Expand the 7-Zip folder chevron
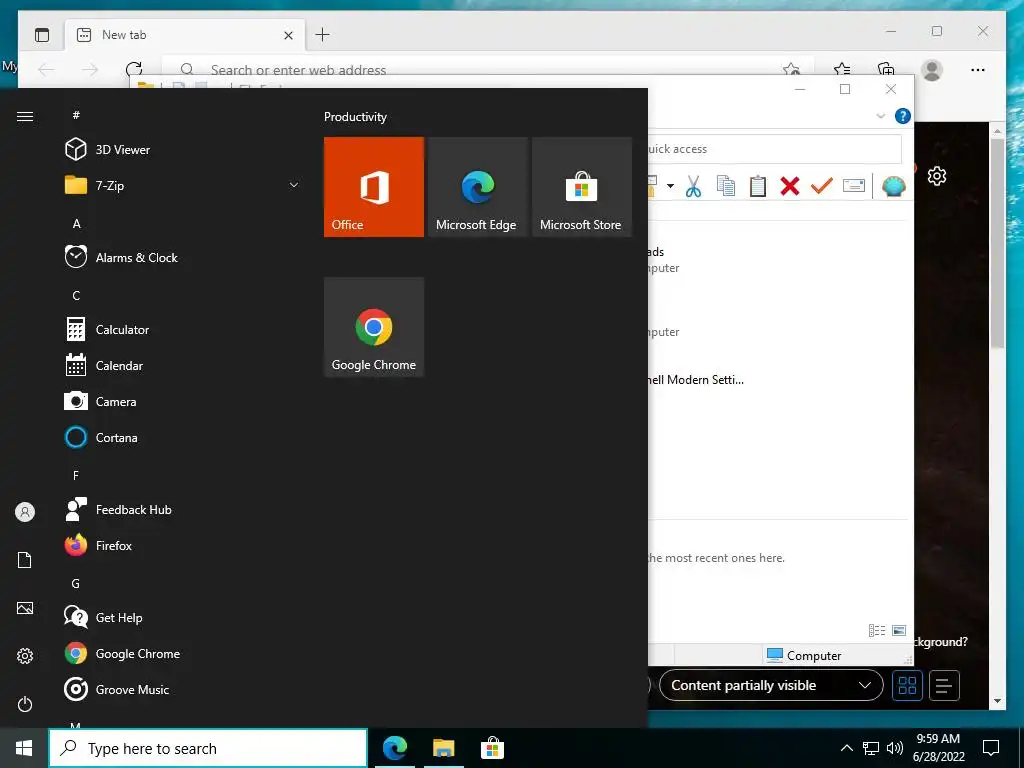1024x768 pixels. [294, 185]
